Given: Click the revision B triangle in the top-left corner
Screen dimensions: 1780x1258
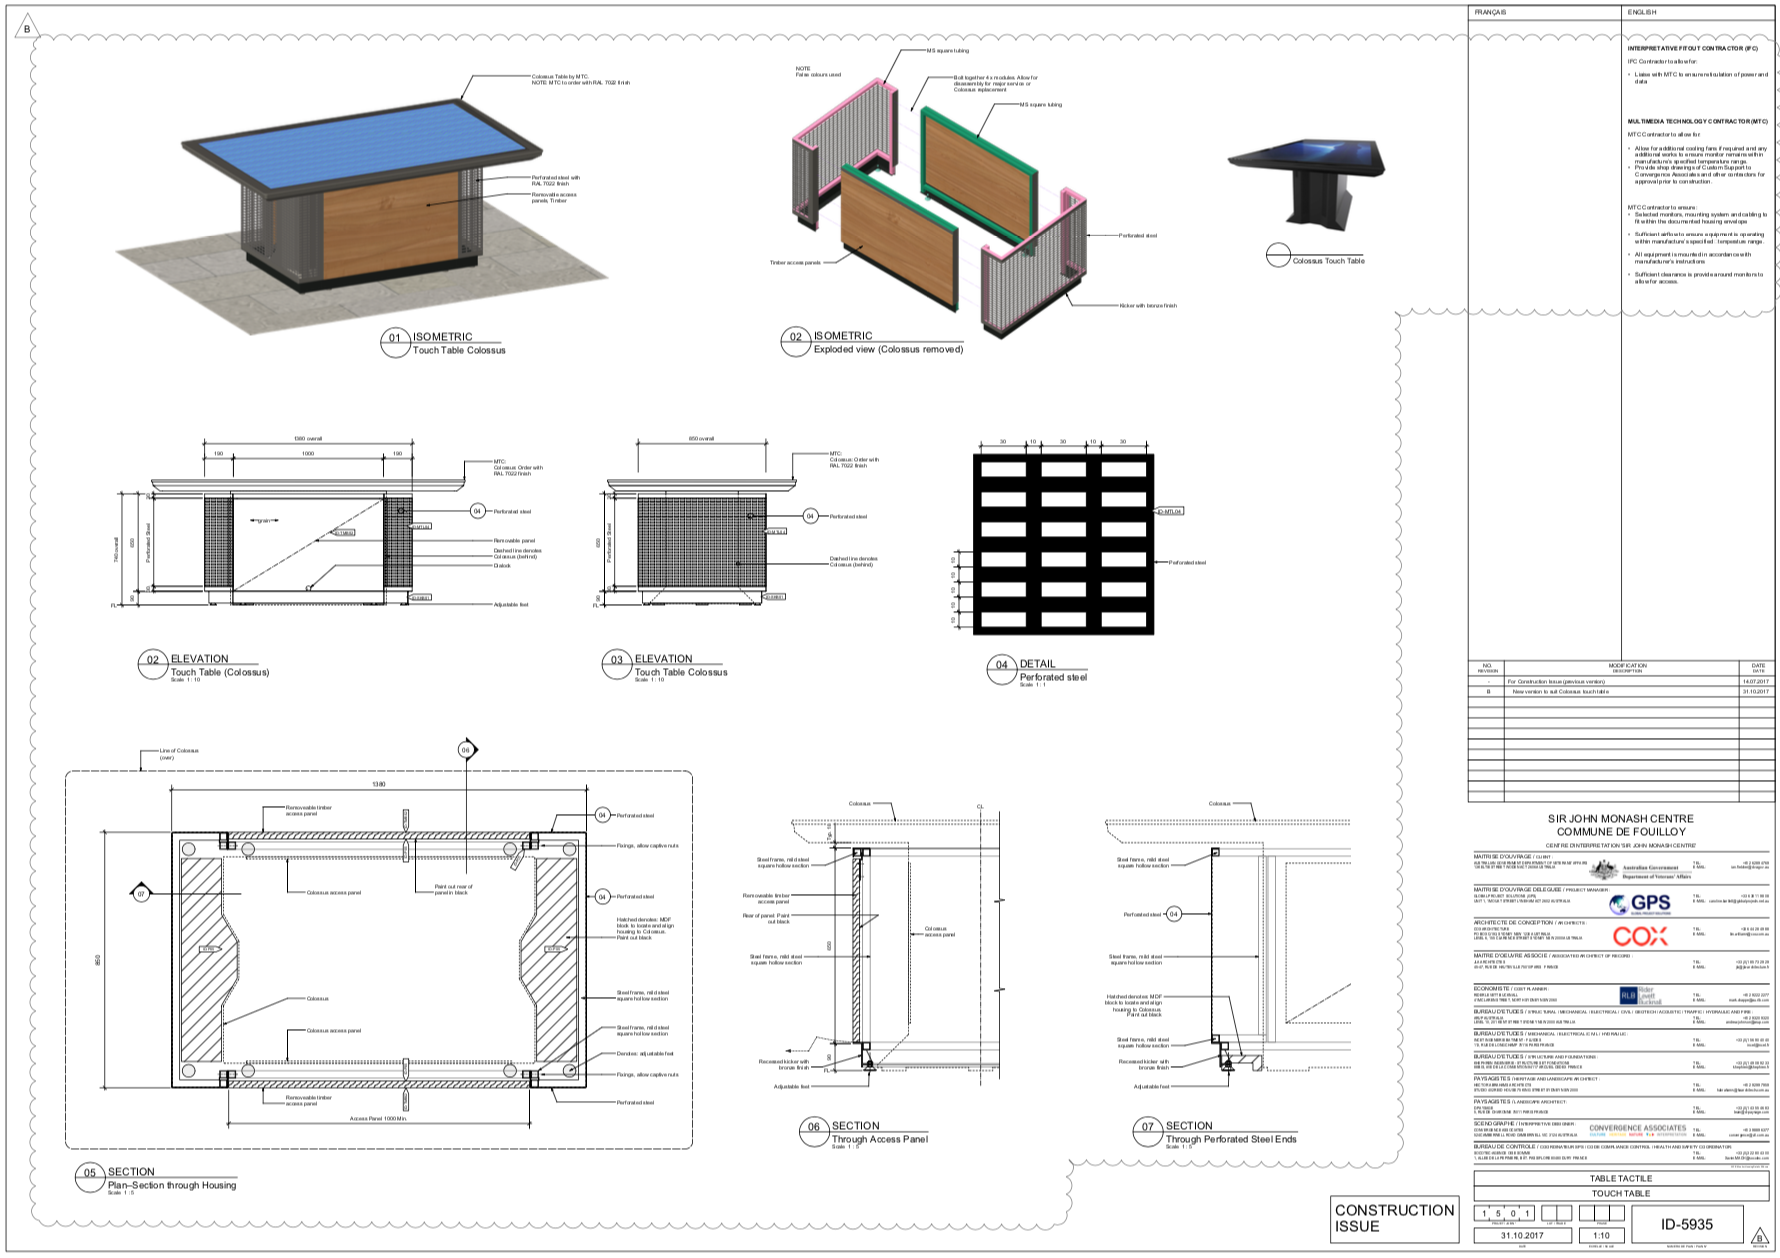Looking at the screenshot, I should click(27, 29).
